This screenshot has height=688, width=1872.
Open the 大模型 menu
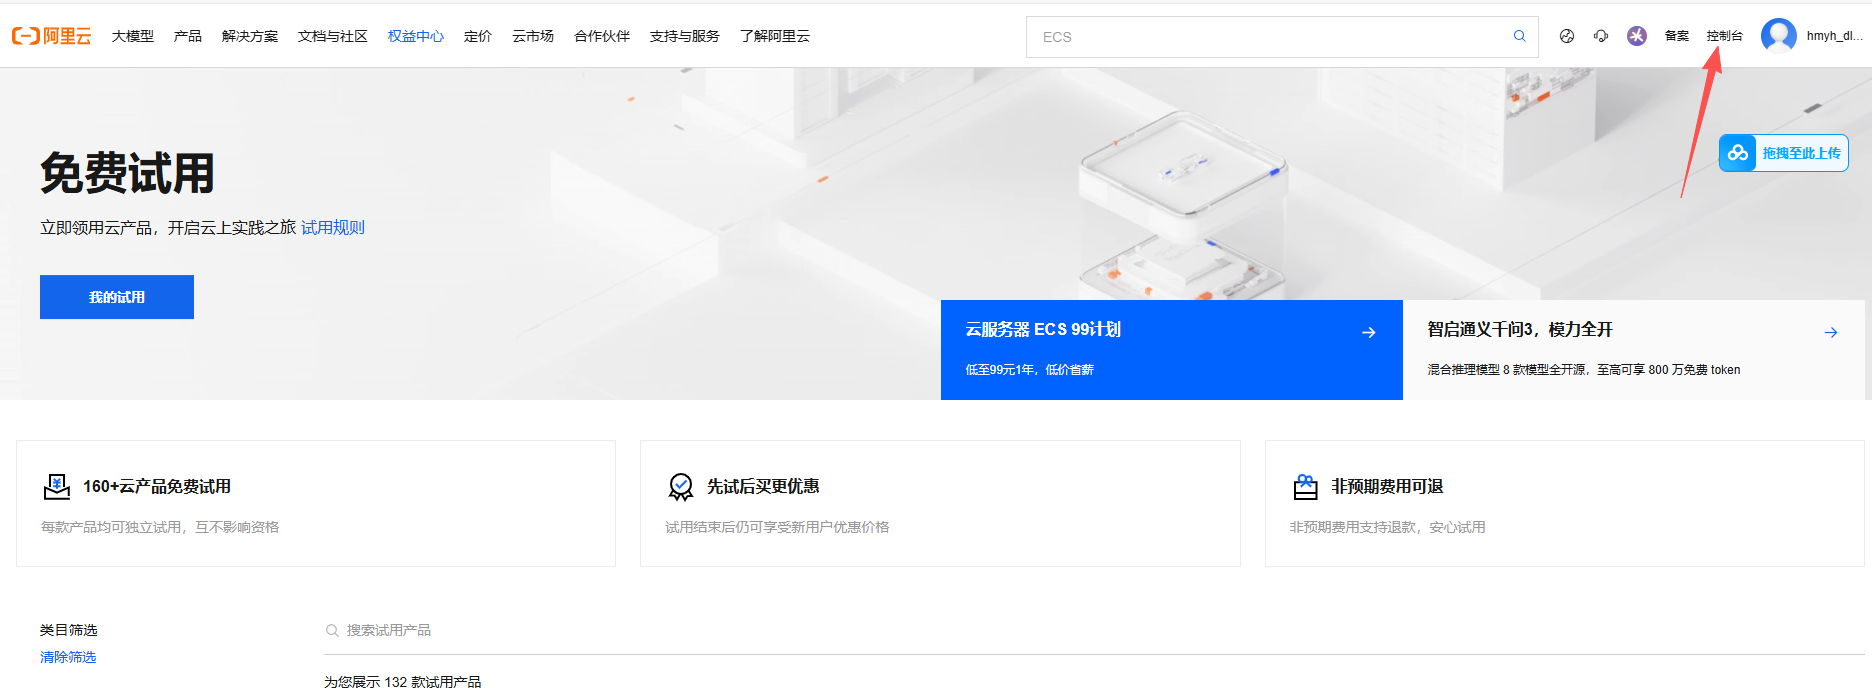pyautogui.click(x=132, y=36)
